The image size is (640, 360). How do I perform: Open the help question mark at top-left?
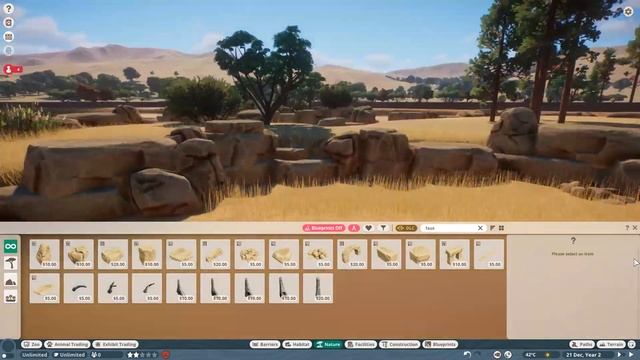tap(9, 9)
